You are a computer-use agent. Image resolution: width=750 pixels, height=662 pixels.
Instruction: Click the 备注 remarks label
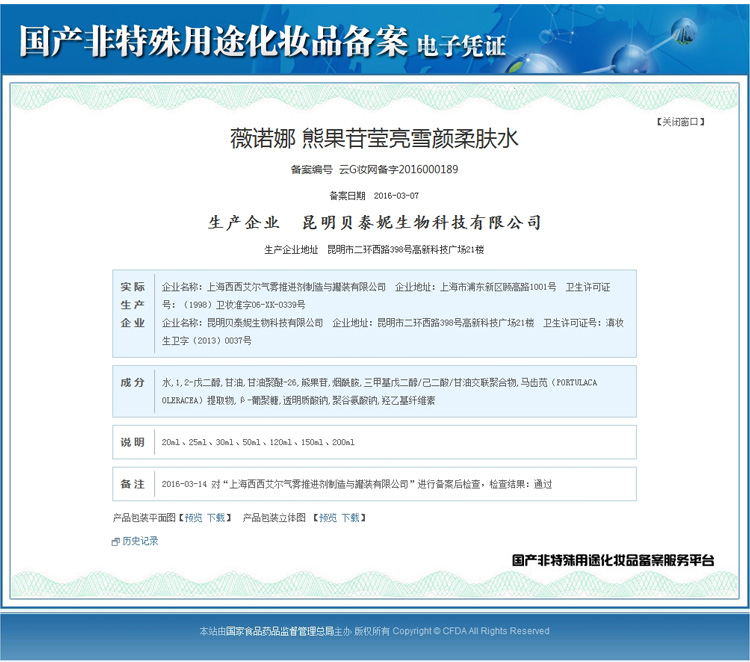coord(132,484)
